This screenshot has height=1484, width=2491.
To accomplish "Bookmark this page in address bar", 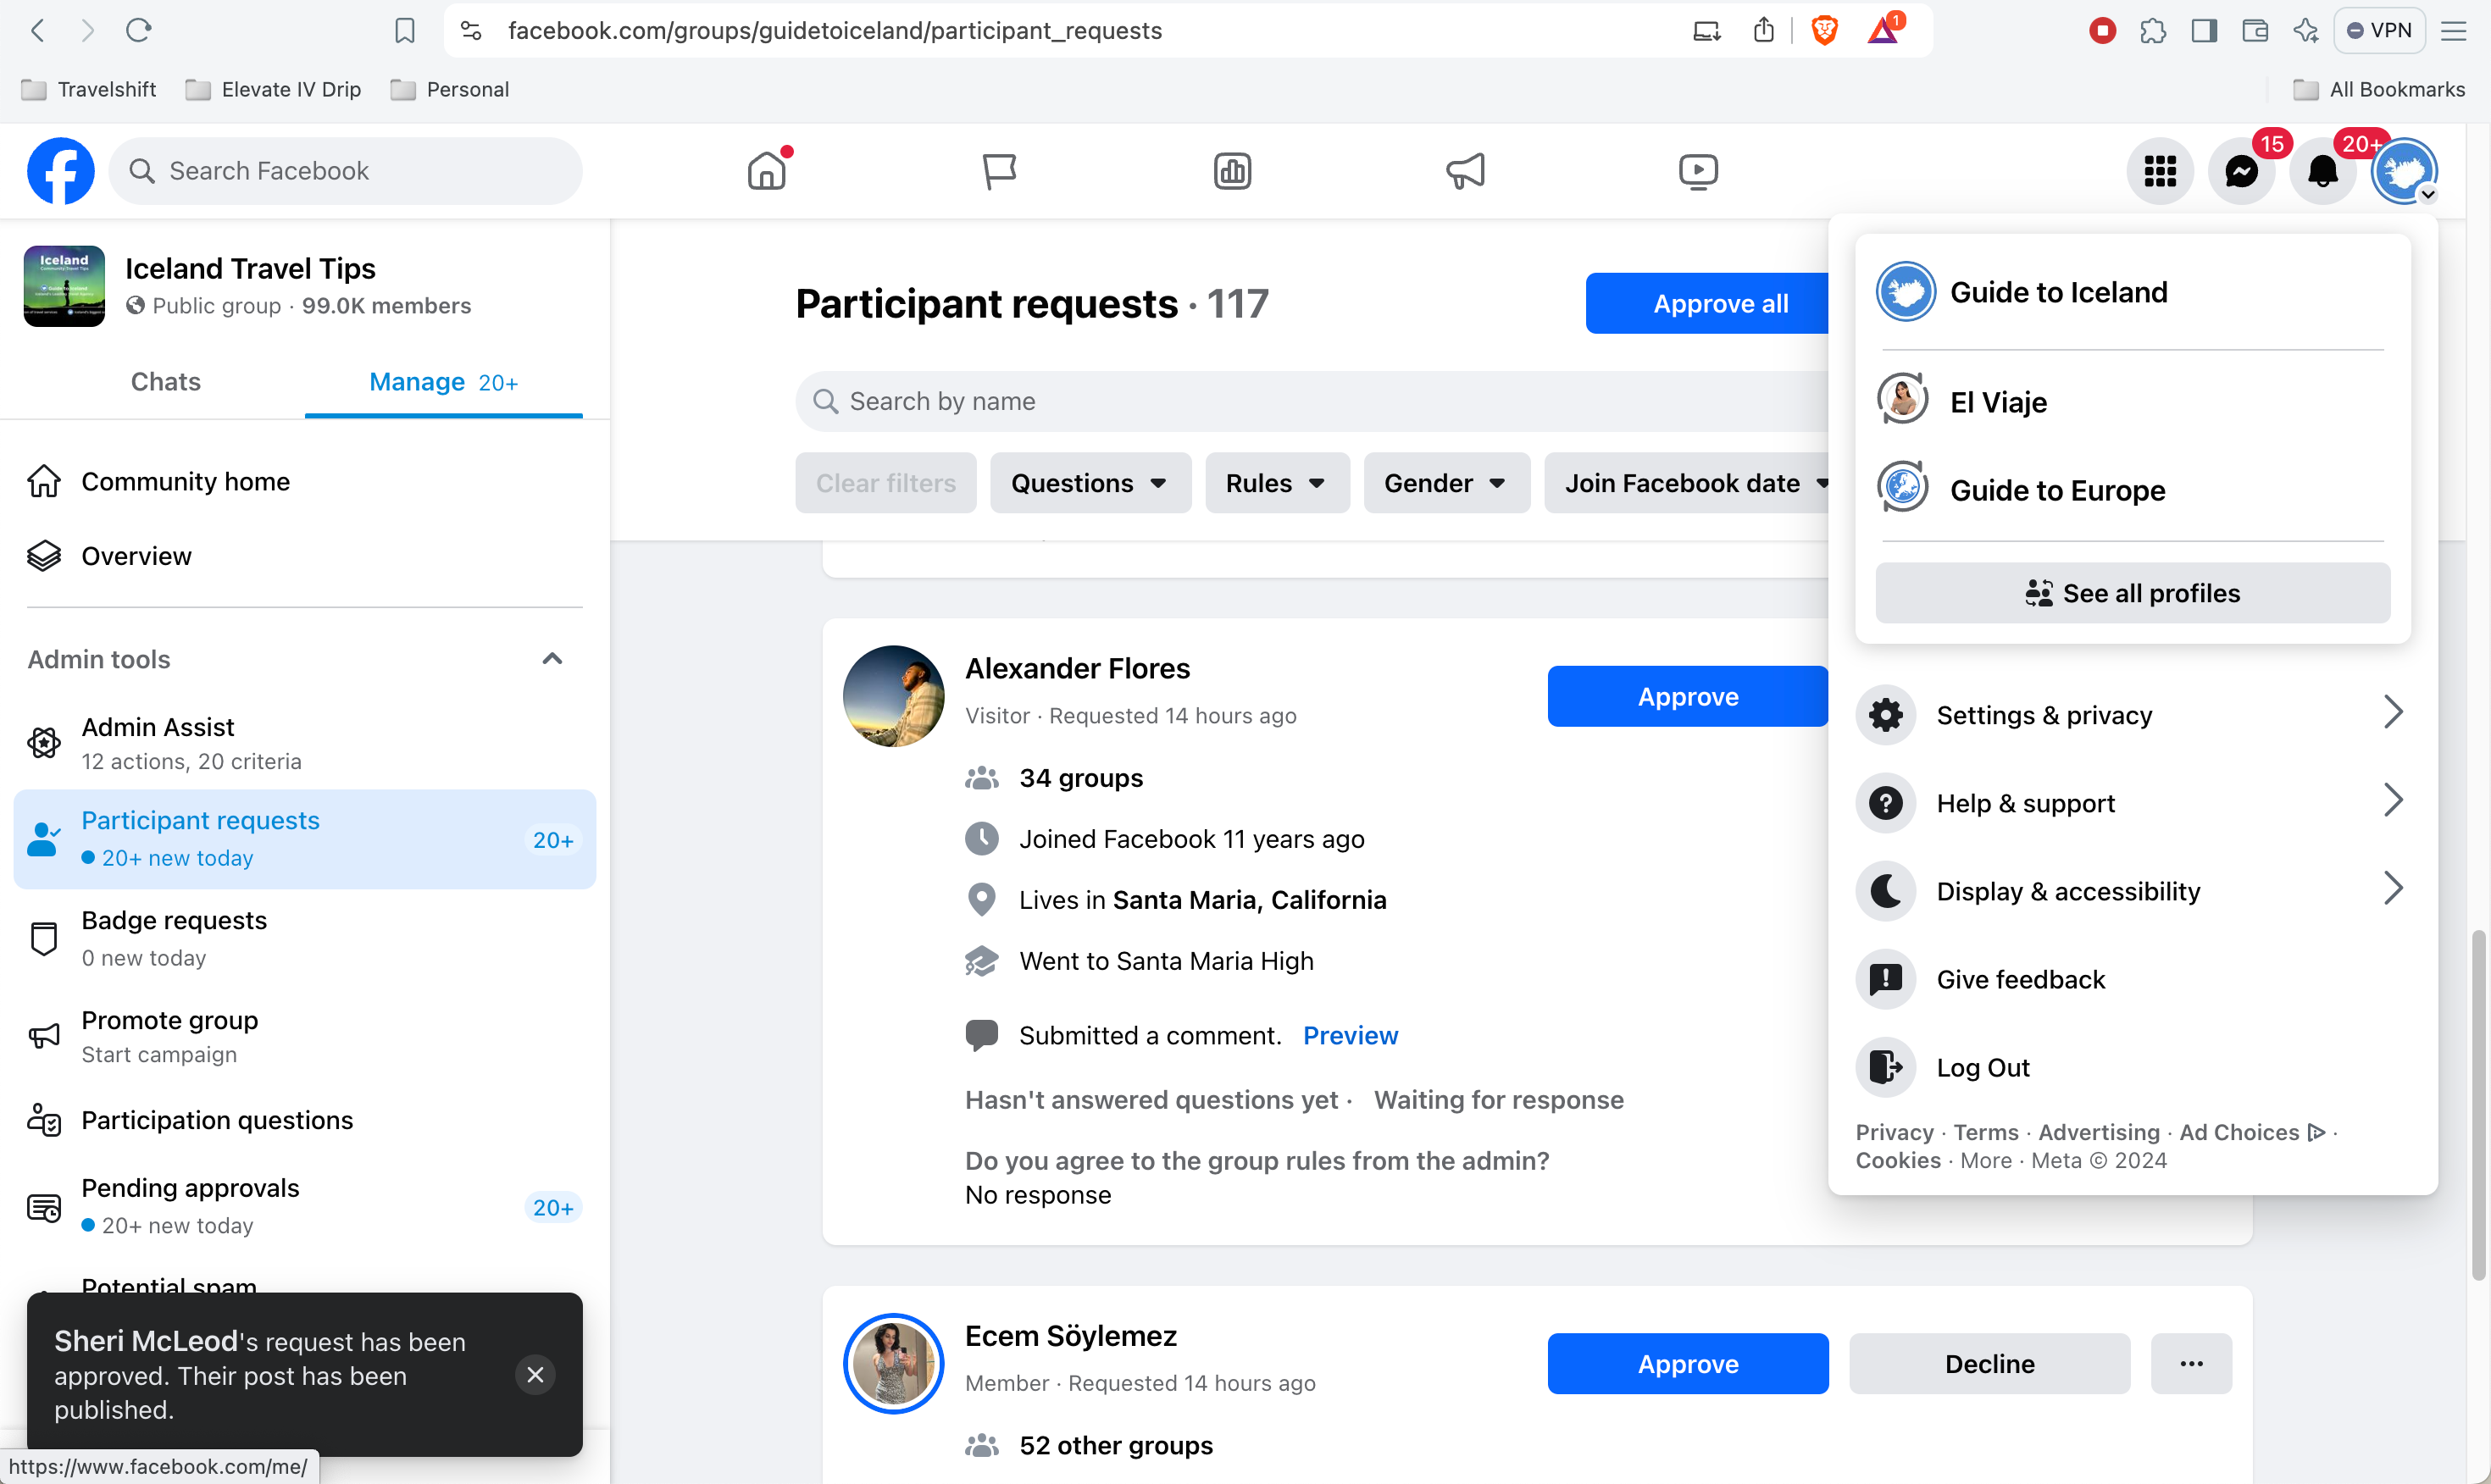I will 405,30.
